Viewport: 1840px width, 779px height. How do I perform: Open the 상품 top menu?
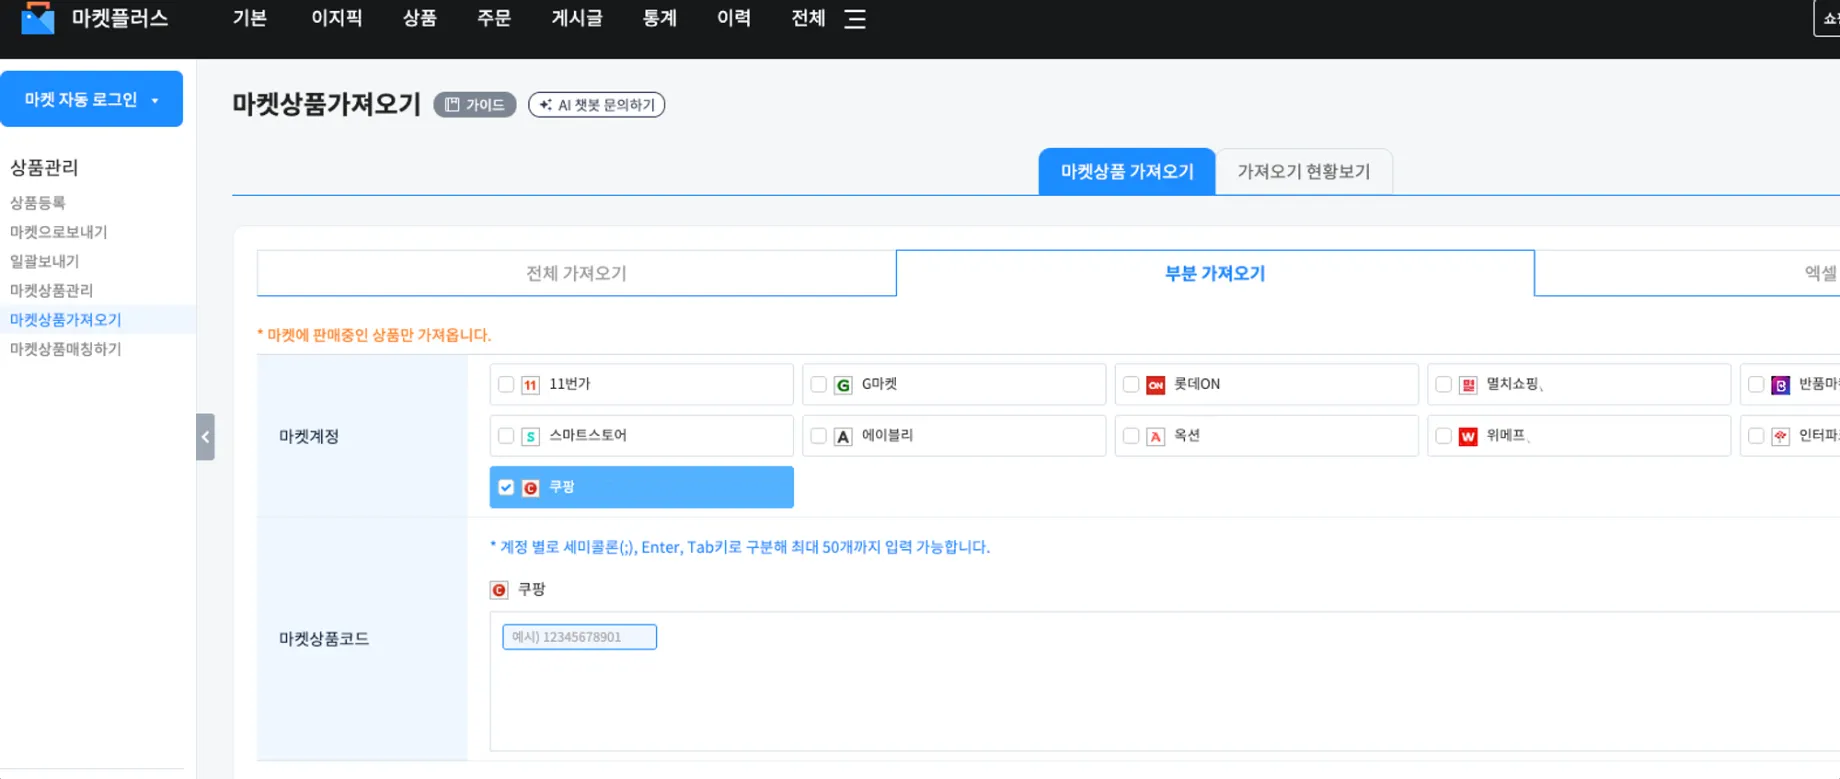pyautogui.click(x=419, y=19)
